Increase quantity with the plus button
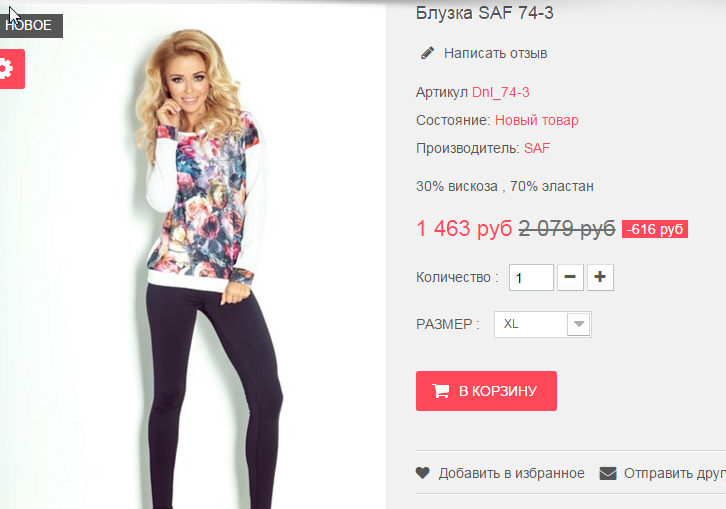Screen dimensions: 726x509 pyautogui.click(x=601, y=277)
